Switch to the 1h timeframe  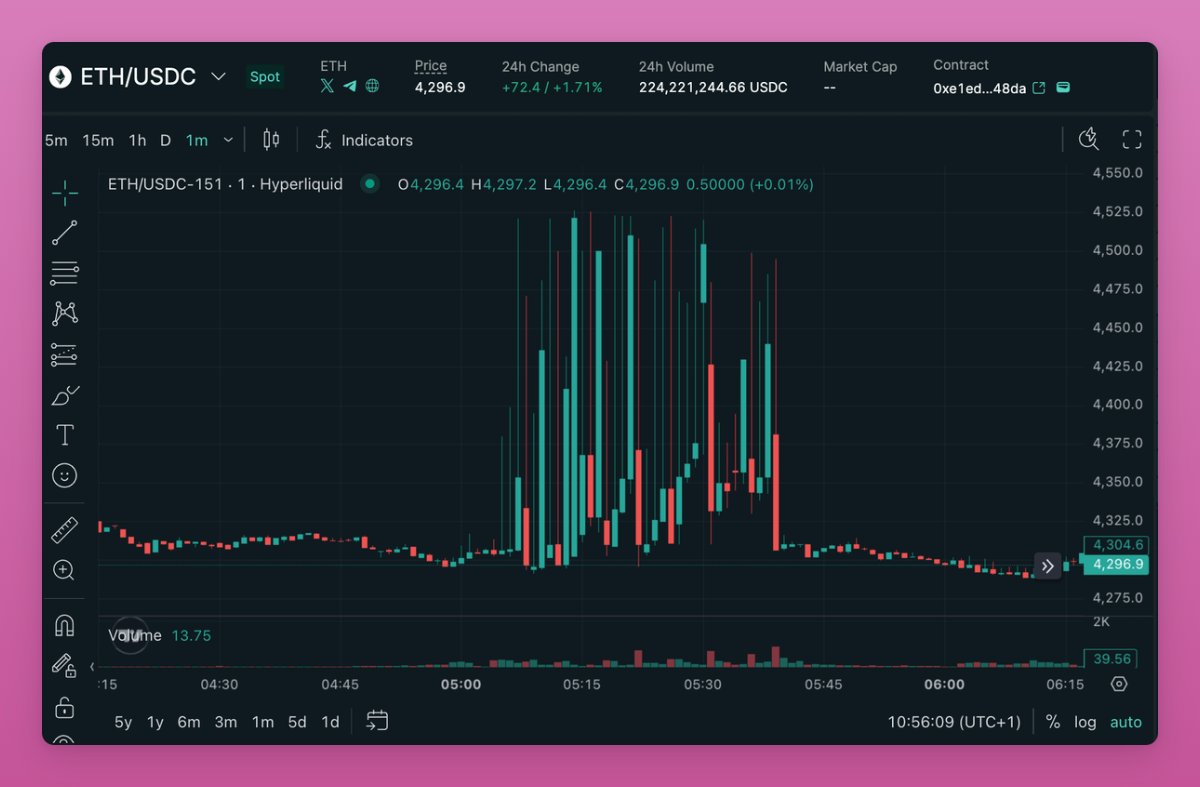tap(138, 140)
